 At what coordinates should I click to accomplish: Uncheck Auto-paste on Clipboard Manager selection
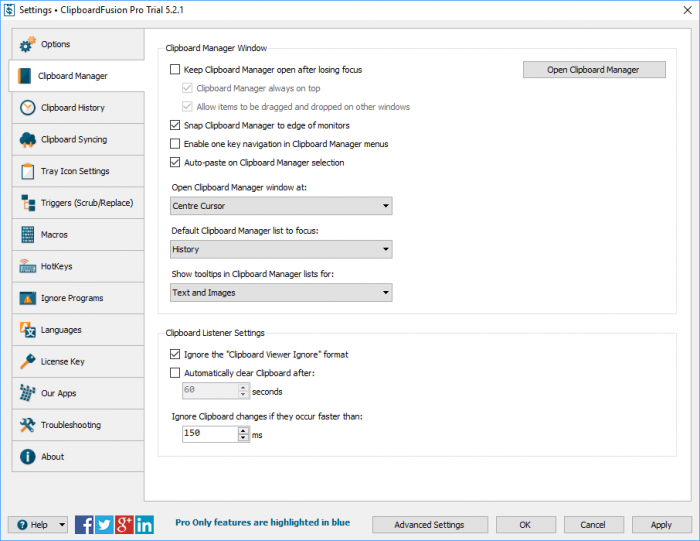point(175,162)
